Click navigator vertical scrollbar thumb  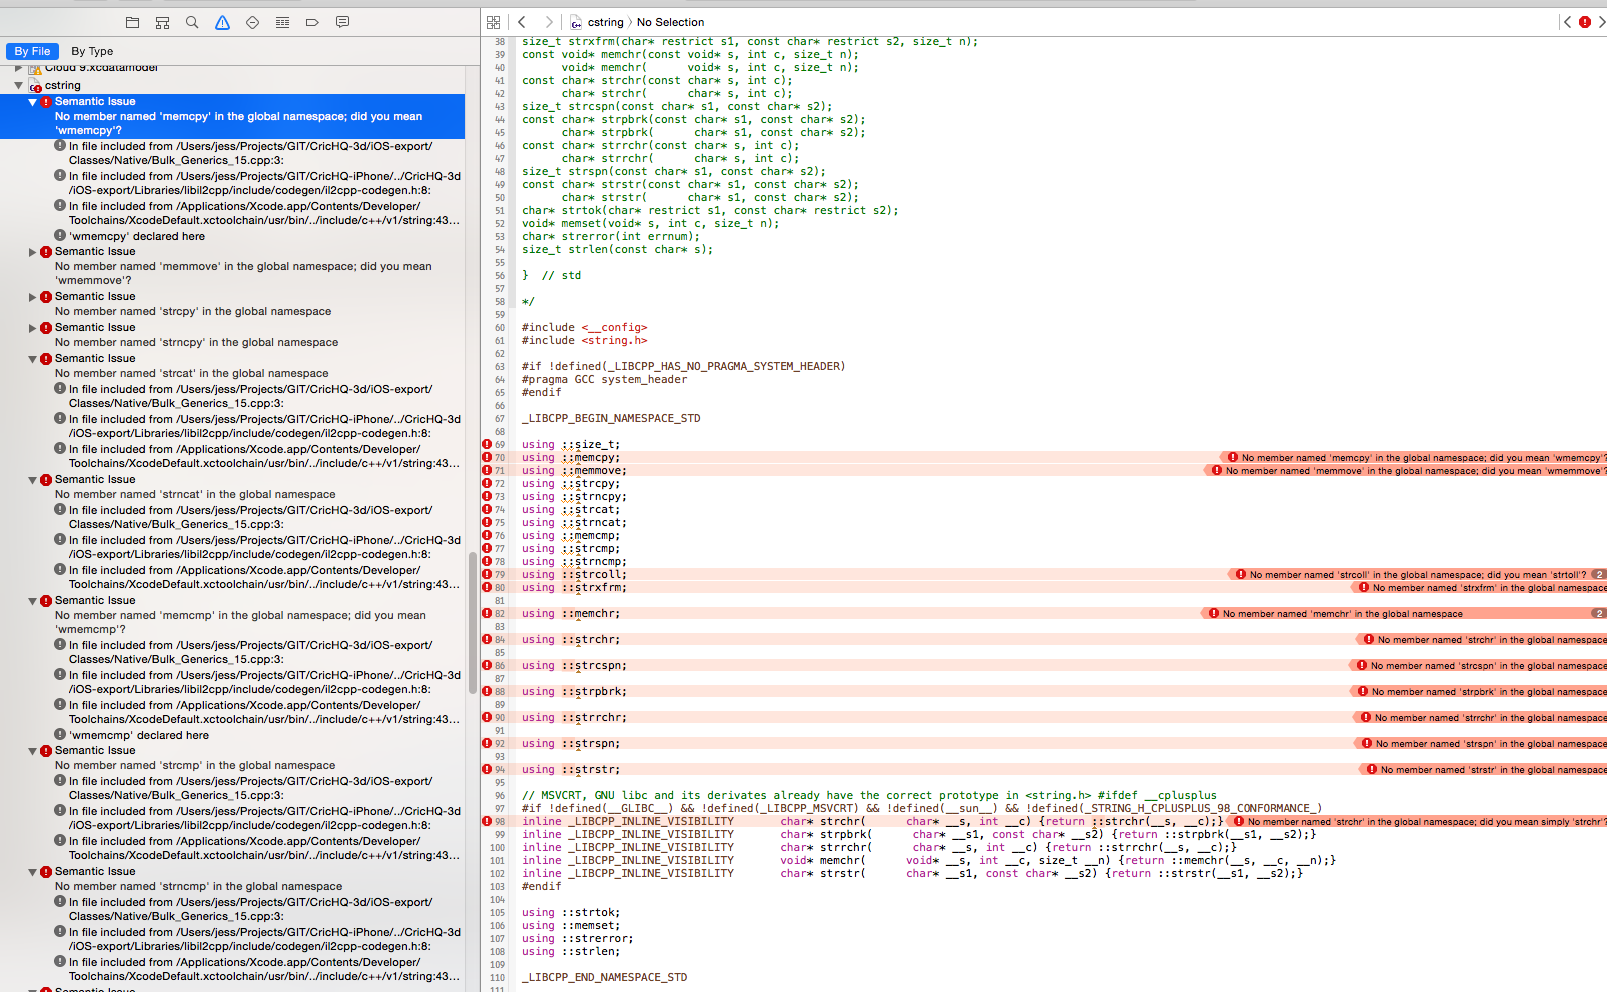click(473, 623)
